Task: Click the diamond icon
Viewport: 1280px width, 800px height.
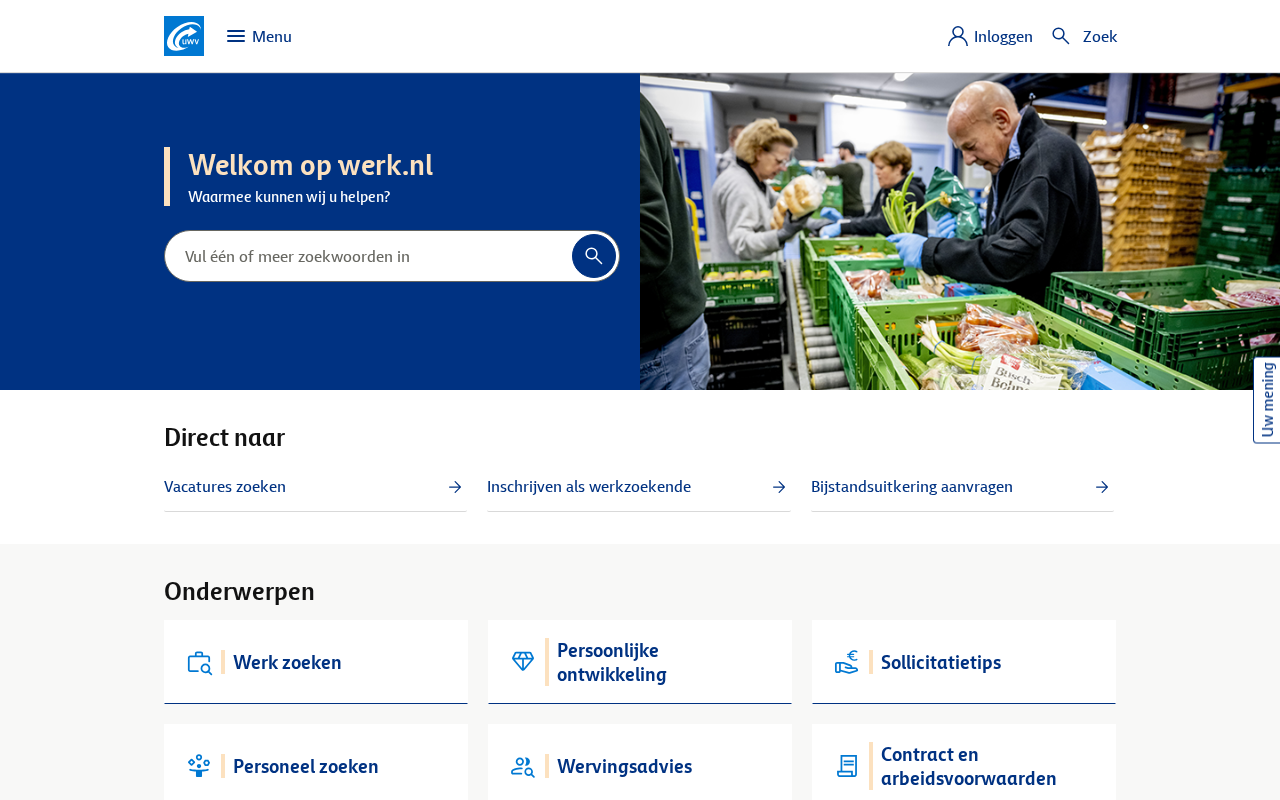Action: click(523, 662)
